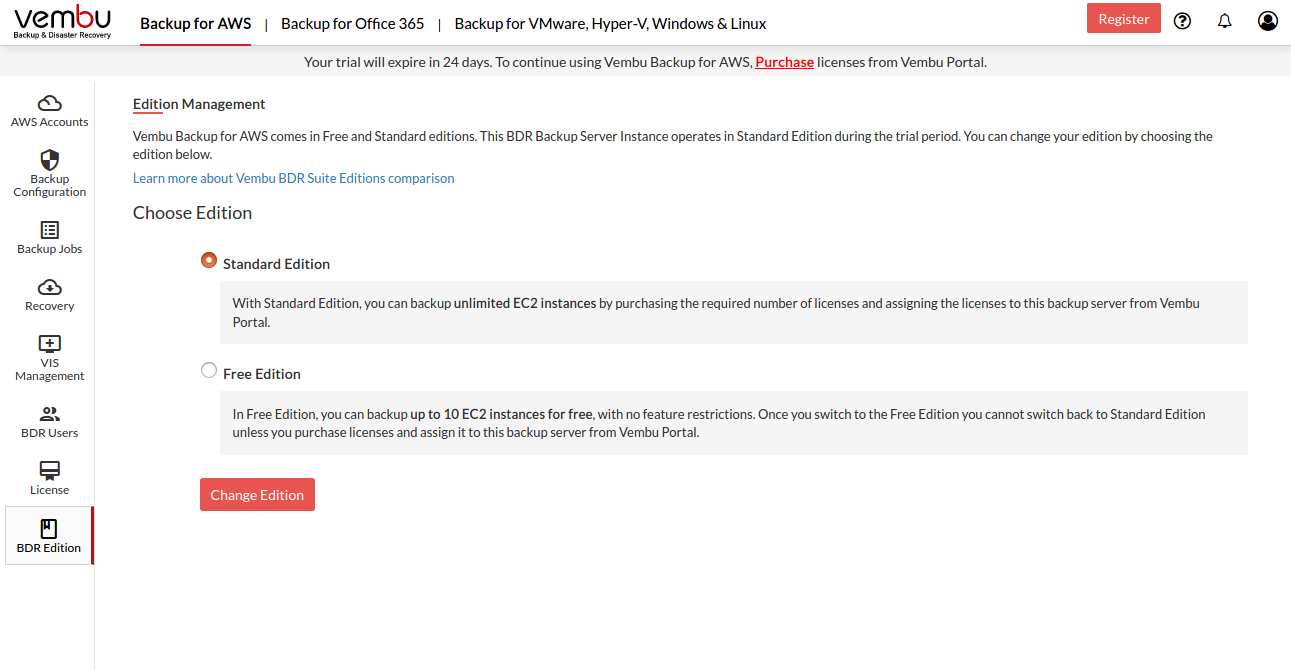Select the Backup Configuration icon

click(49, 172)
